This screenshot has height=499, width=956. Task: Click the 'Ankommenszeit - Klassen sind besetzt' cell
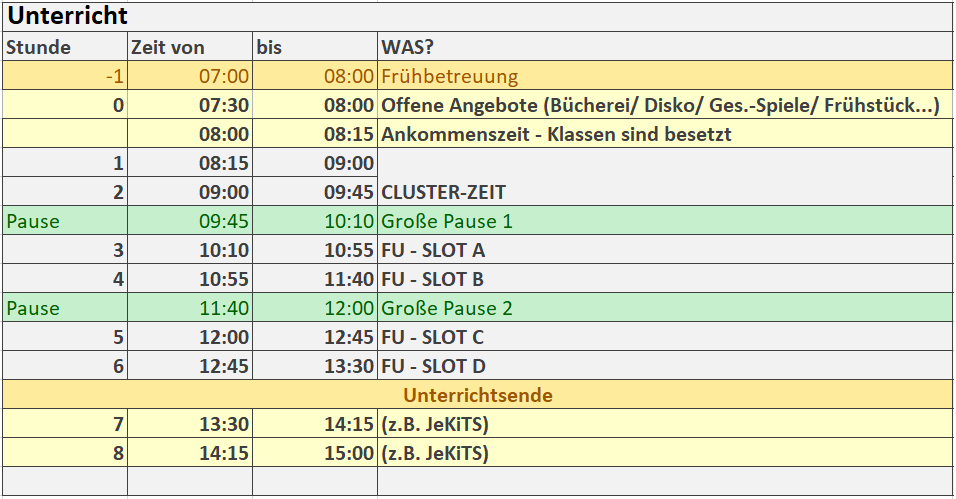pos(664,134)
